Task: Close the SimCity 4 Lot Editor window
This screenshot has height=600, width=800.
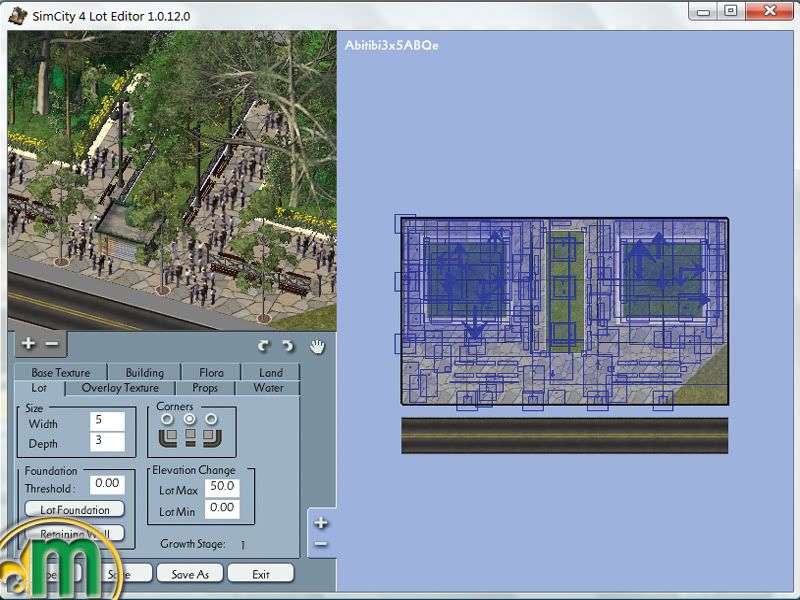Action: pos(770,11)
